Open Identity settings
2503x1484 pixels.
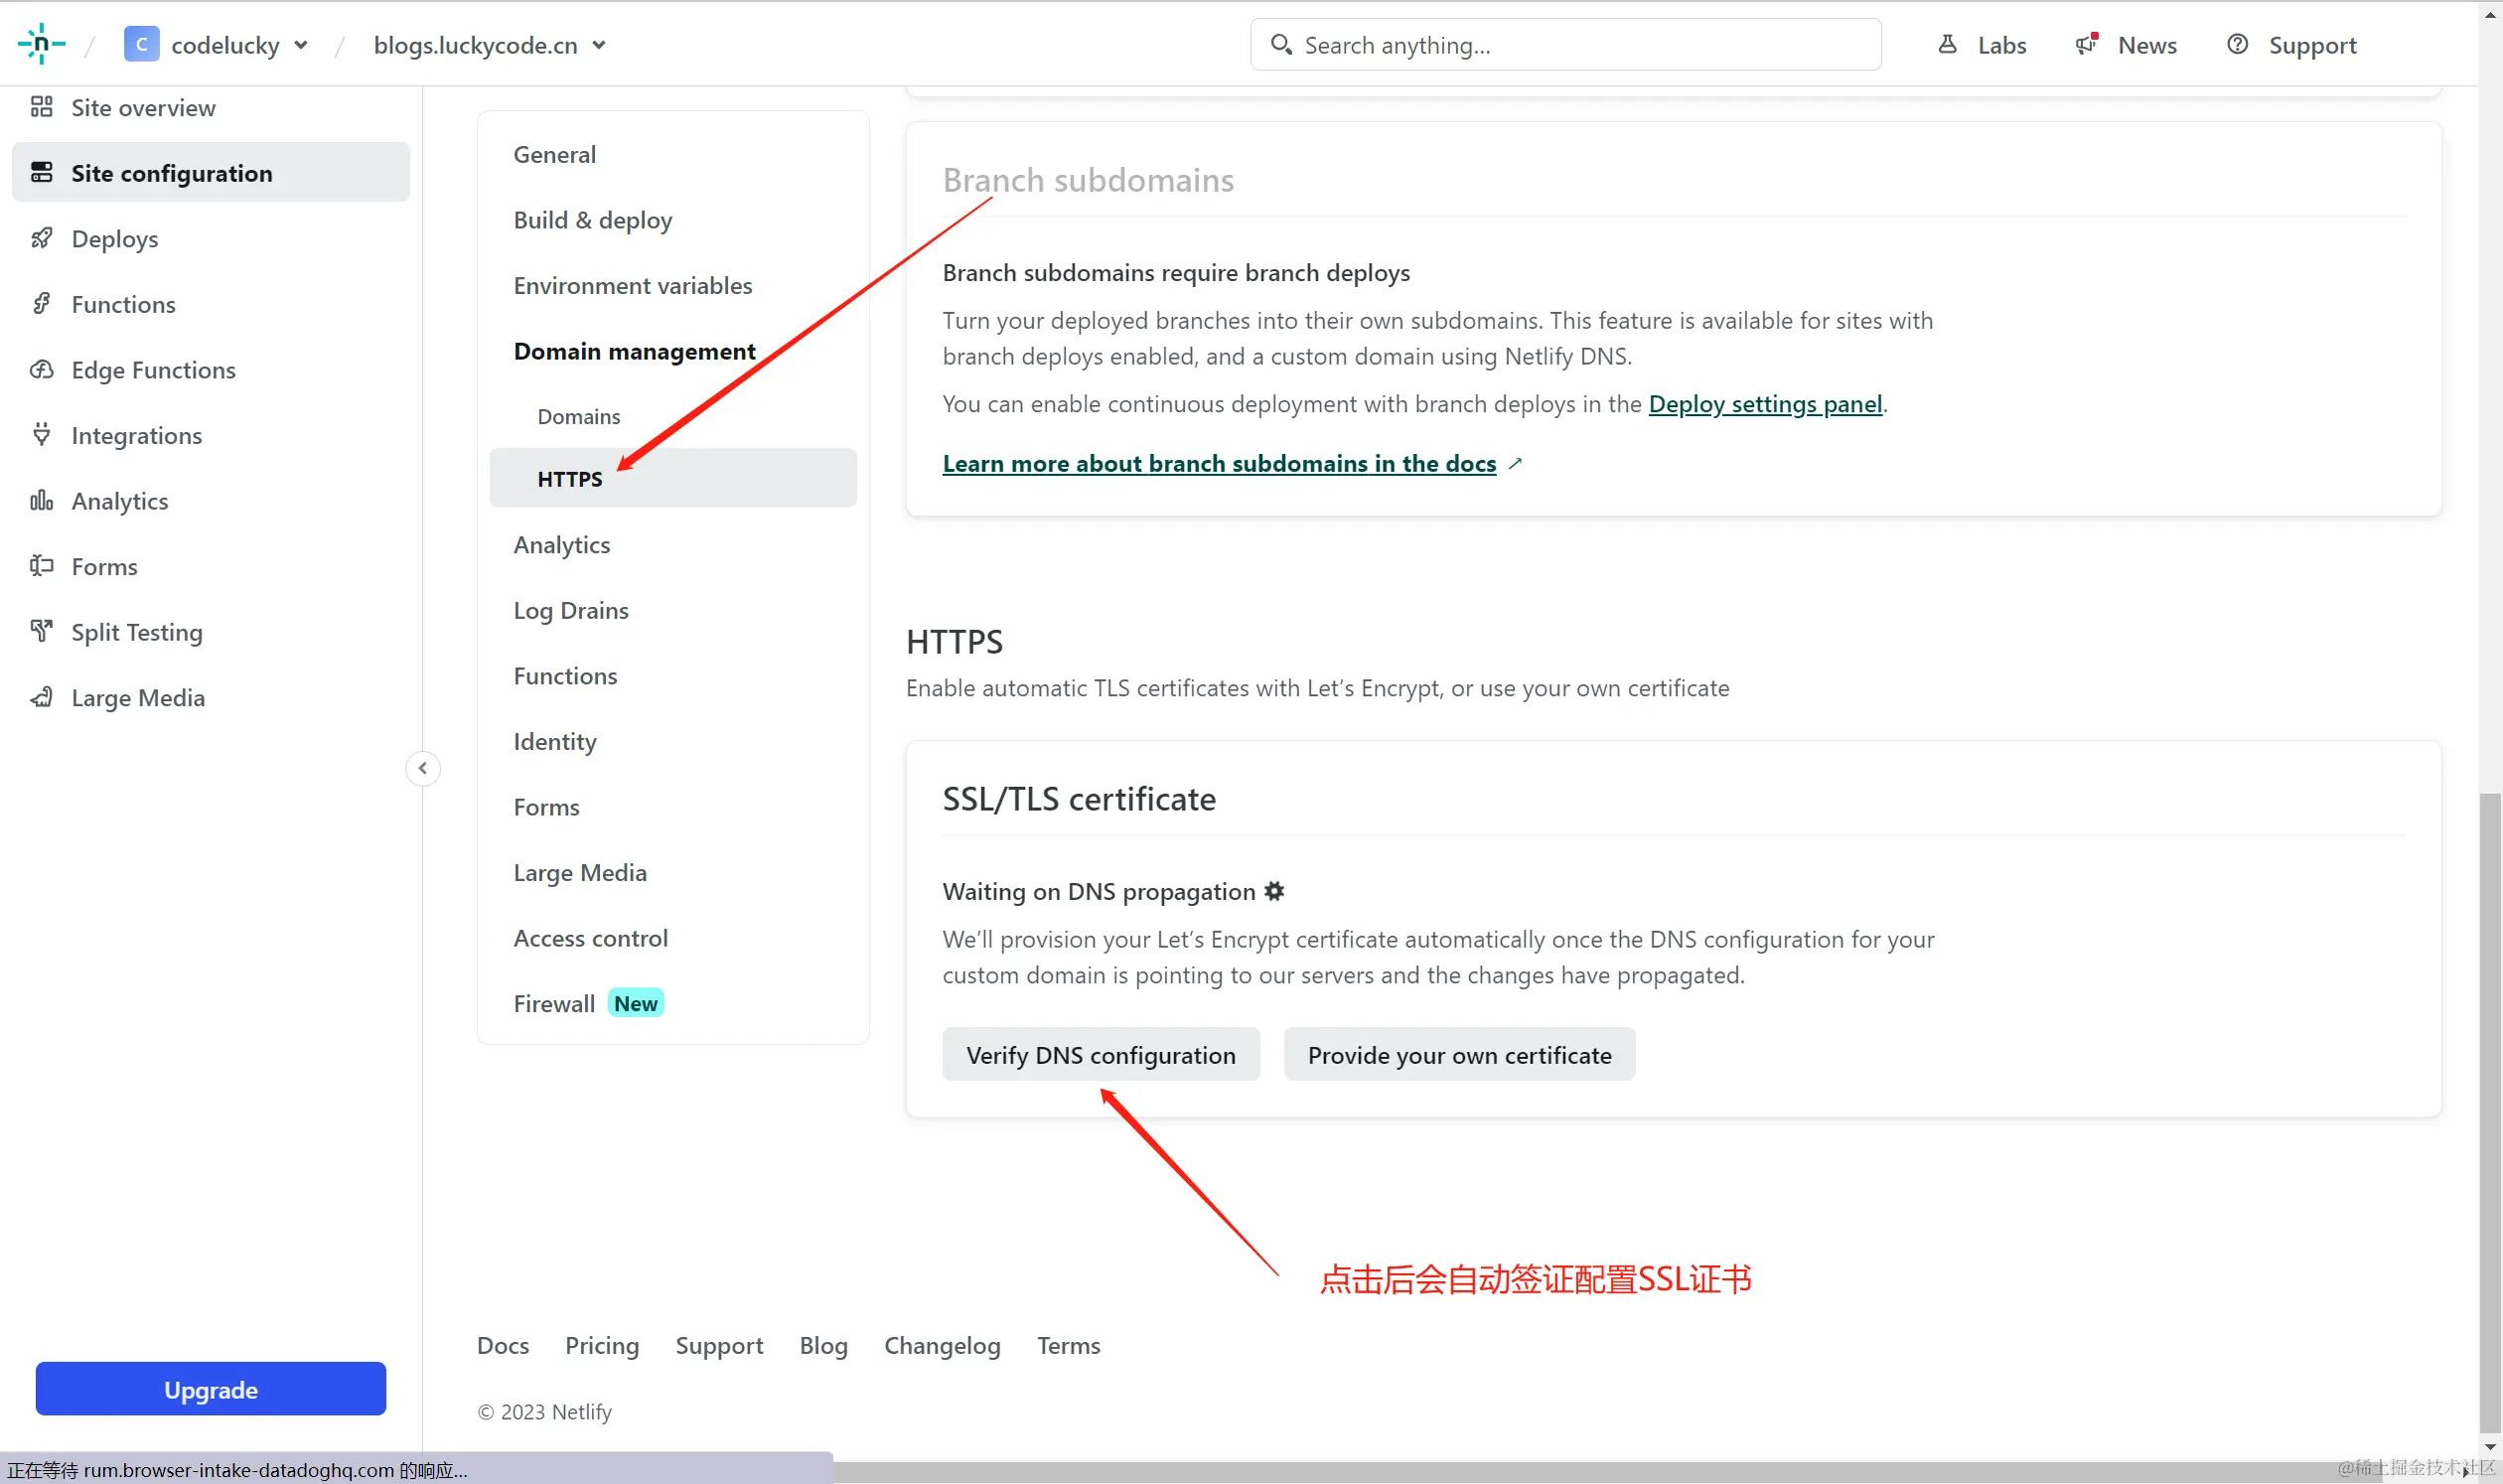click(x=555, y=741)
